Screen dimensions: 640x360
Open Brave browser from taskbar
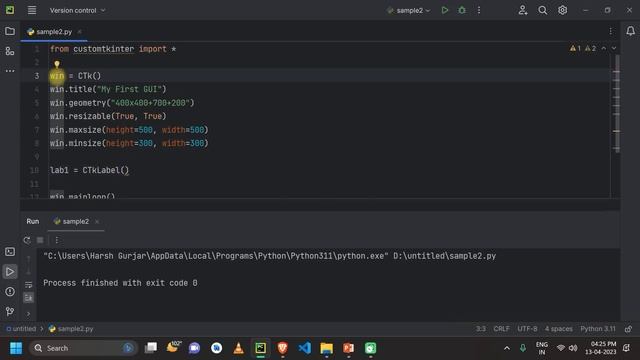[x=282, y=348]
